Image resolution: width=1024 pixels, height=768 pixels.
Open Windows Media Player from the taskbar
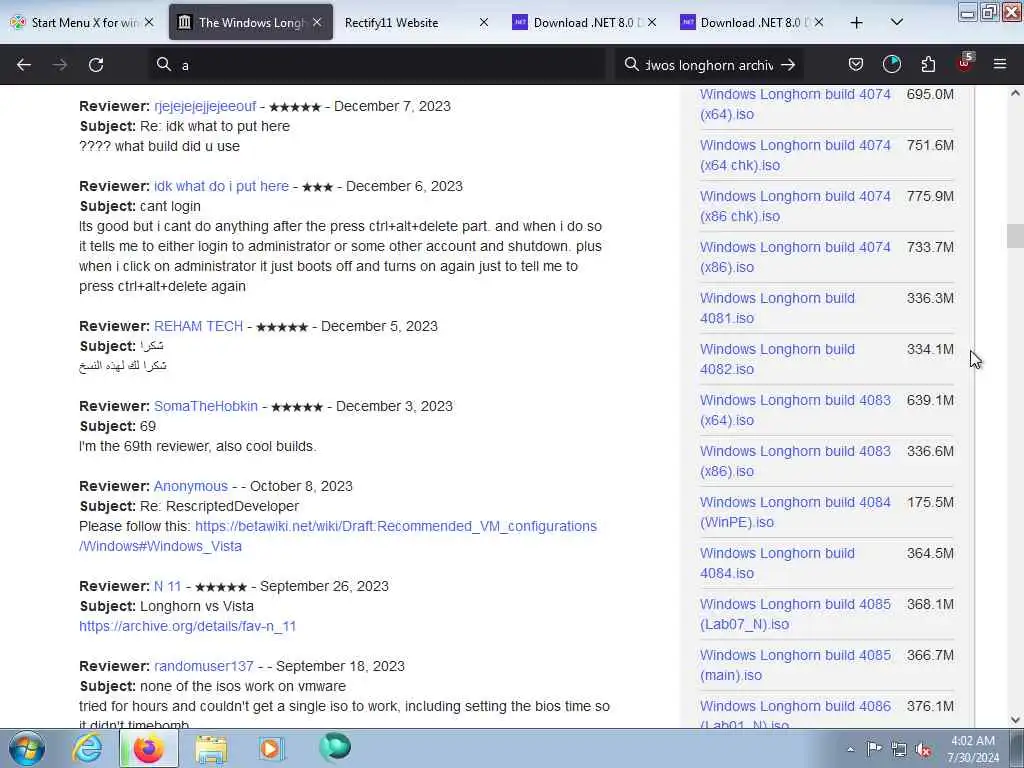[x=270, y=748]
